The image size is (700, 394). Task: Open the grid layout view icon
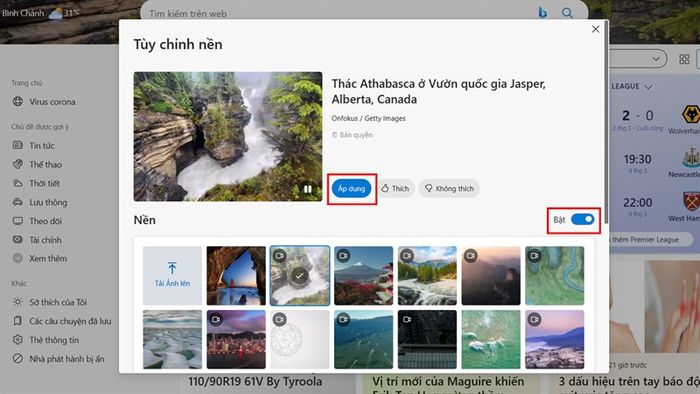[x=684, y=59]
